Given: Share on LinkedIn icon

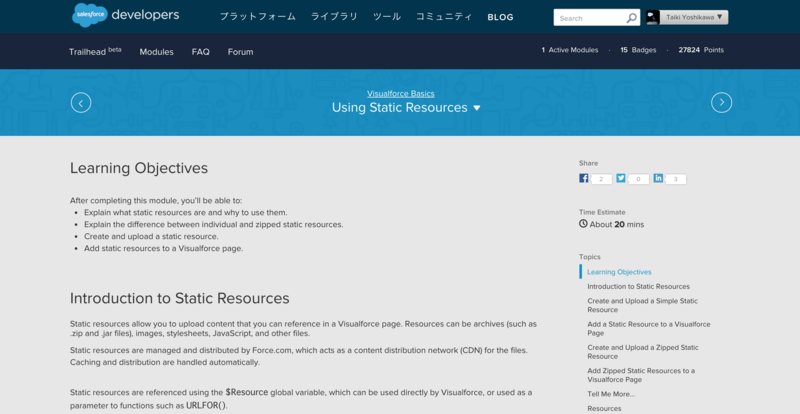Looking at the screenshot, I should [x=658, y=178].
